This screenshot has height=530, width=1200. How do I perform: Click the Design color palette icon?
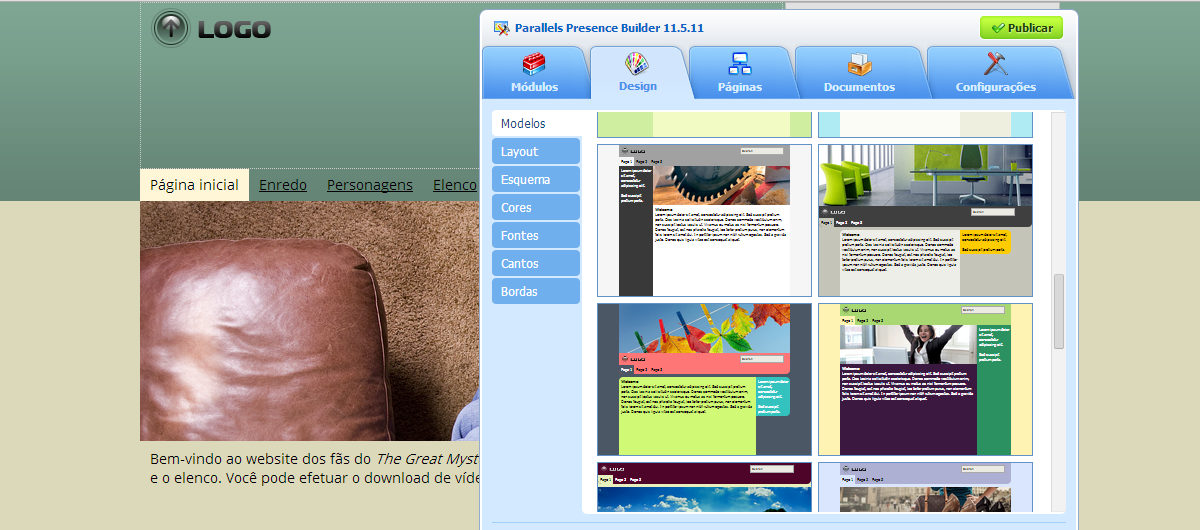637,65
